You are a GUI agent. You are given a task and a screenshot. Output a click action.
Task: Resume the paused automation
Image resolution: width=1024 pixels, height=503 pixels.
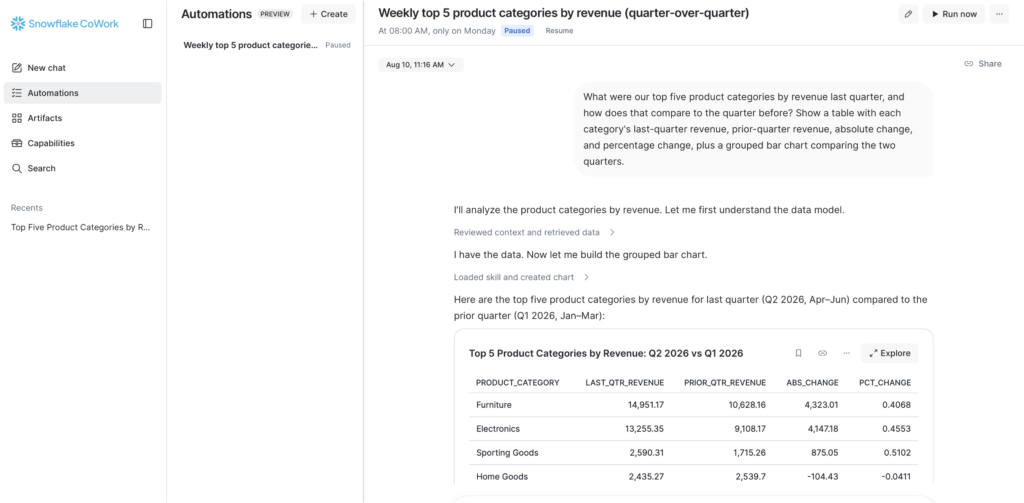559,31
